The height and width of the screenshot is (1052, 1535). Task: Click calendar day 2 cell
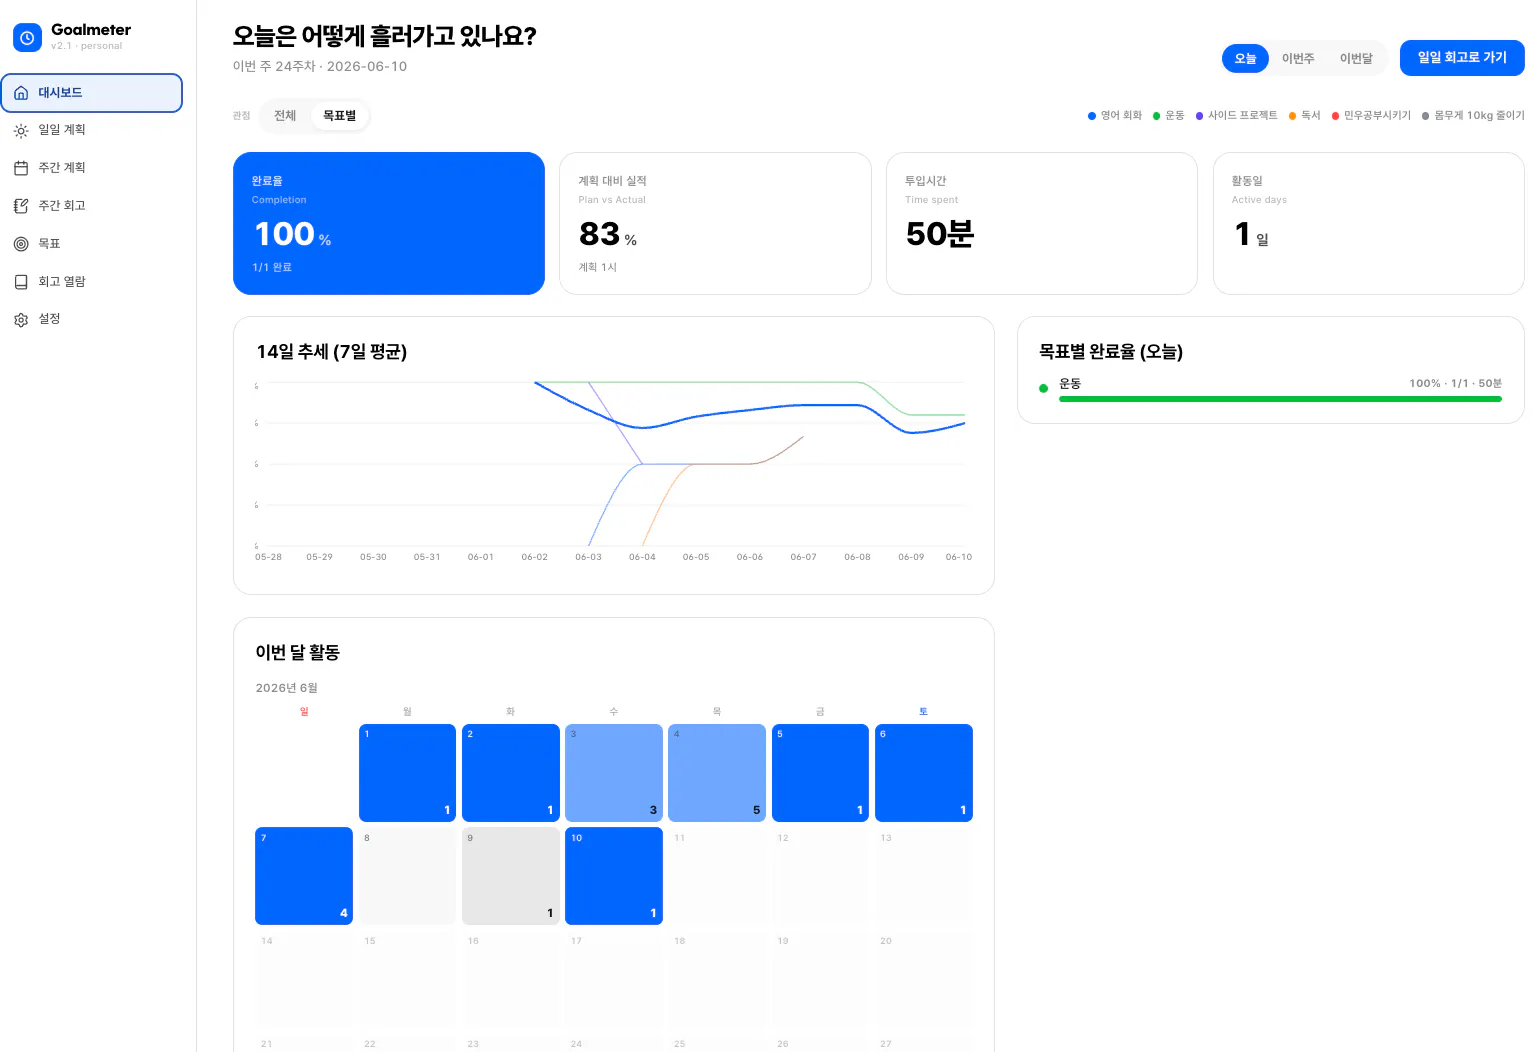point(511,773)
